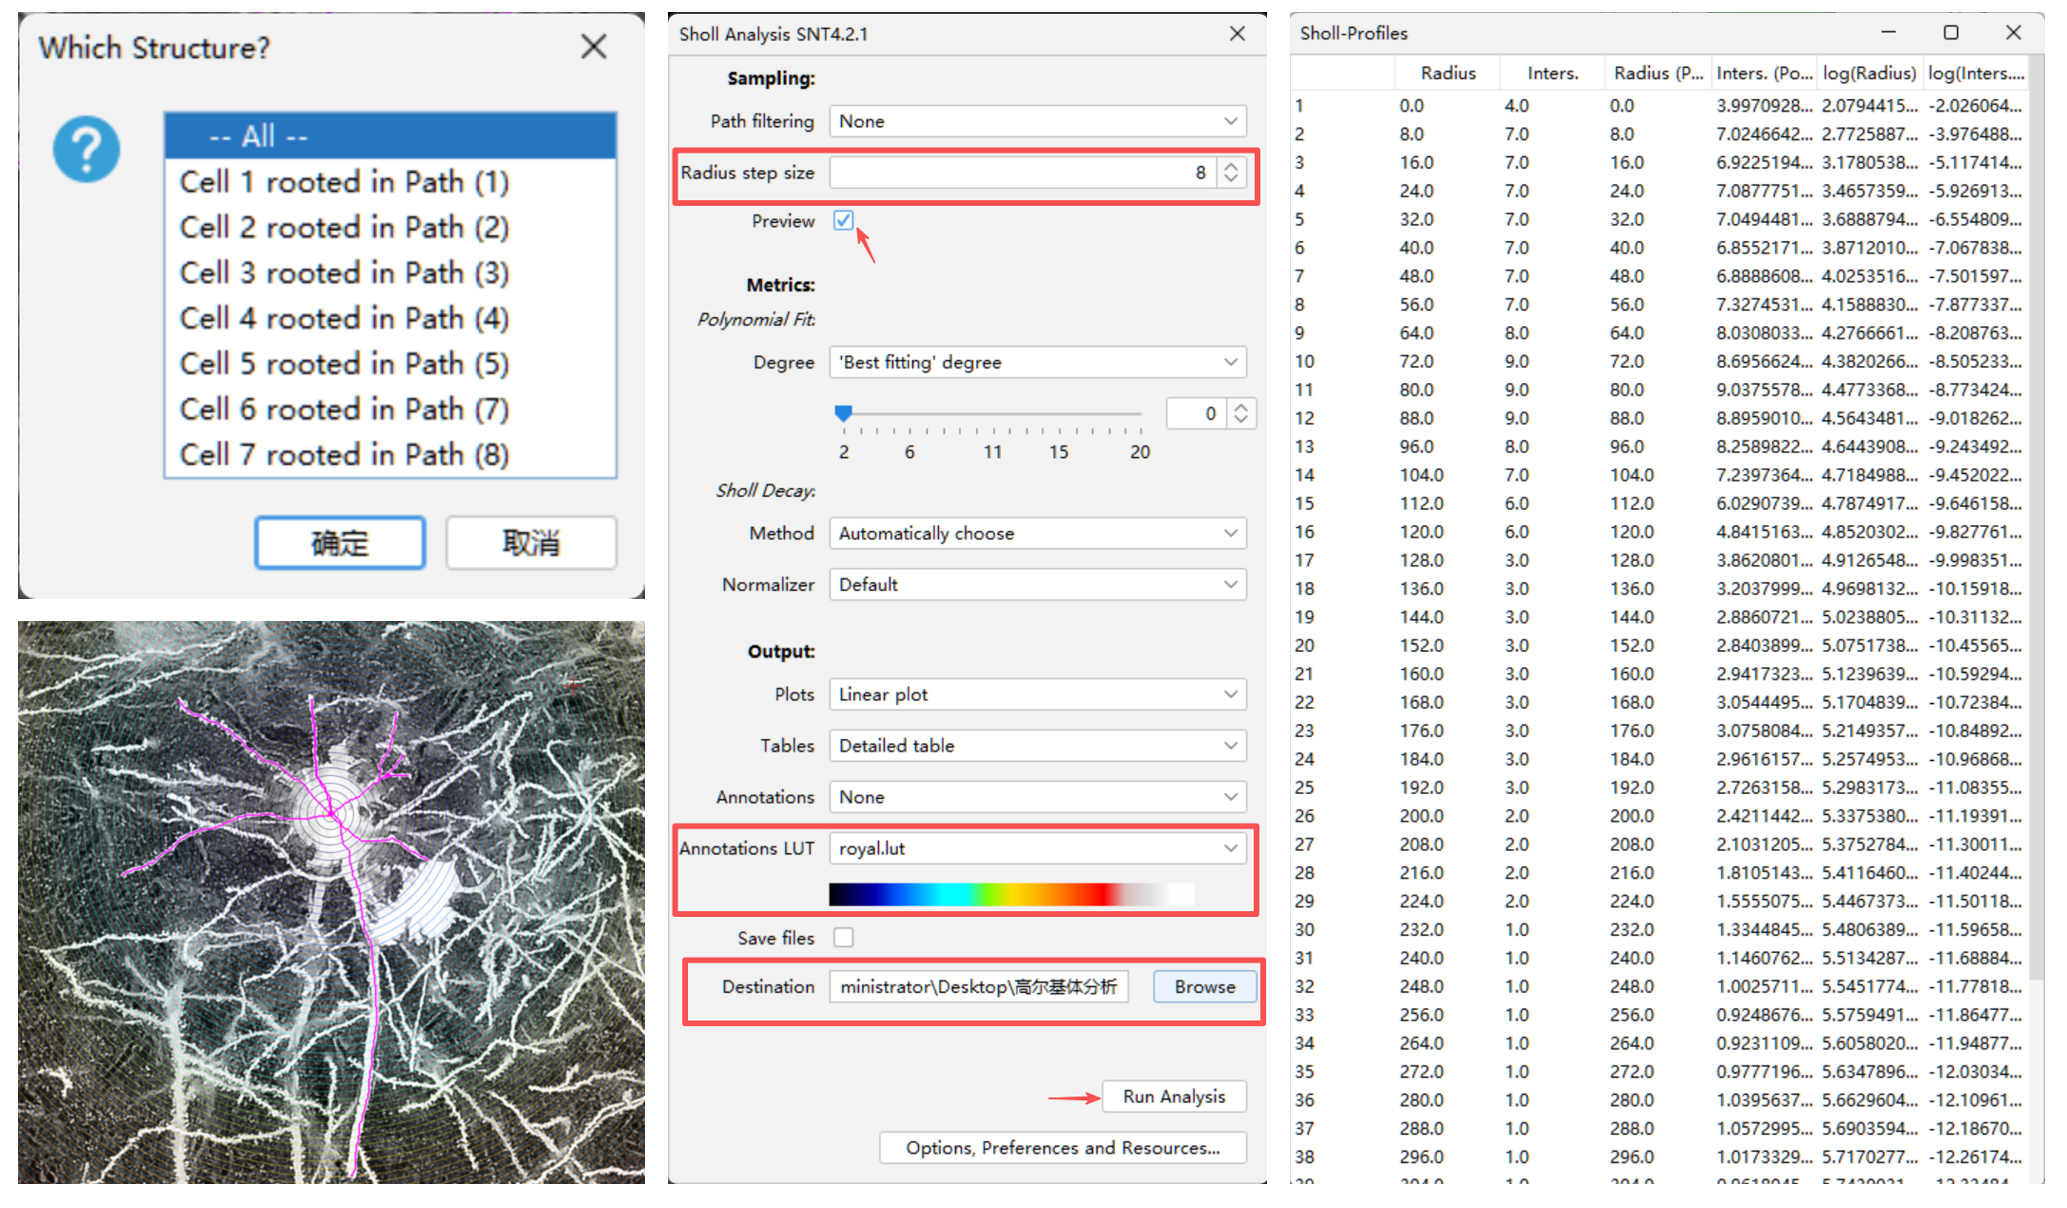Image resolution: width=2067 pixels, height=1208 pixels.
Task: Enable the Save files checkbox
Action: (x=843, y=937)
